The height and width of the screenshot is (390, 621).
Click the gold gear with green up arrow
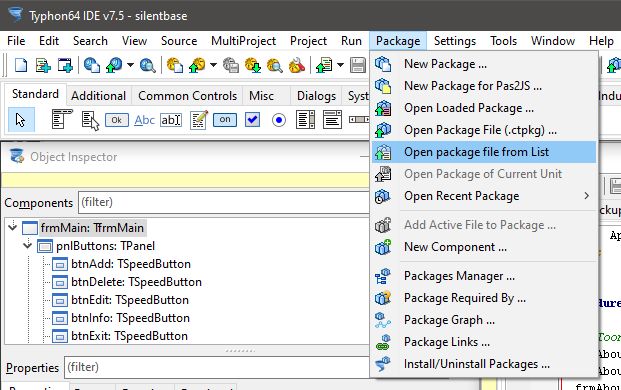197,65
